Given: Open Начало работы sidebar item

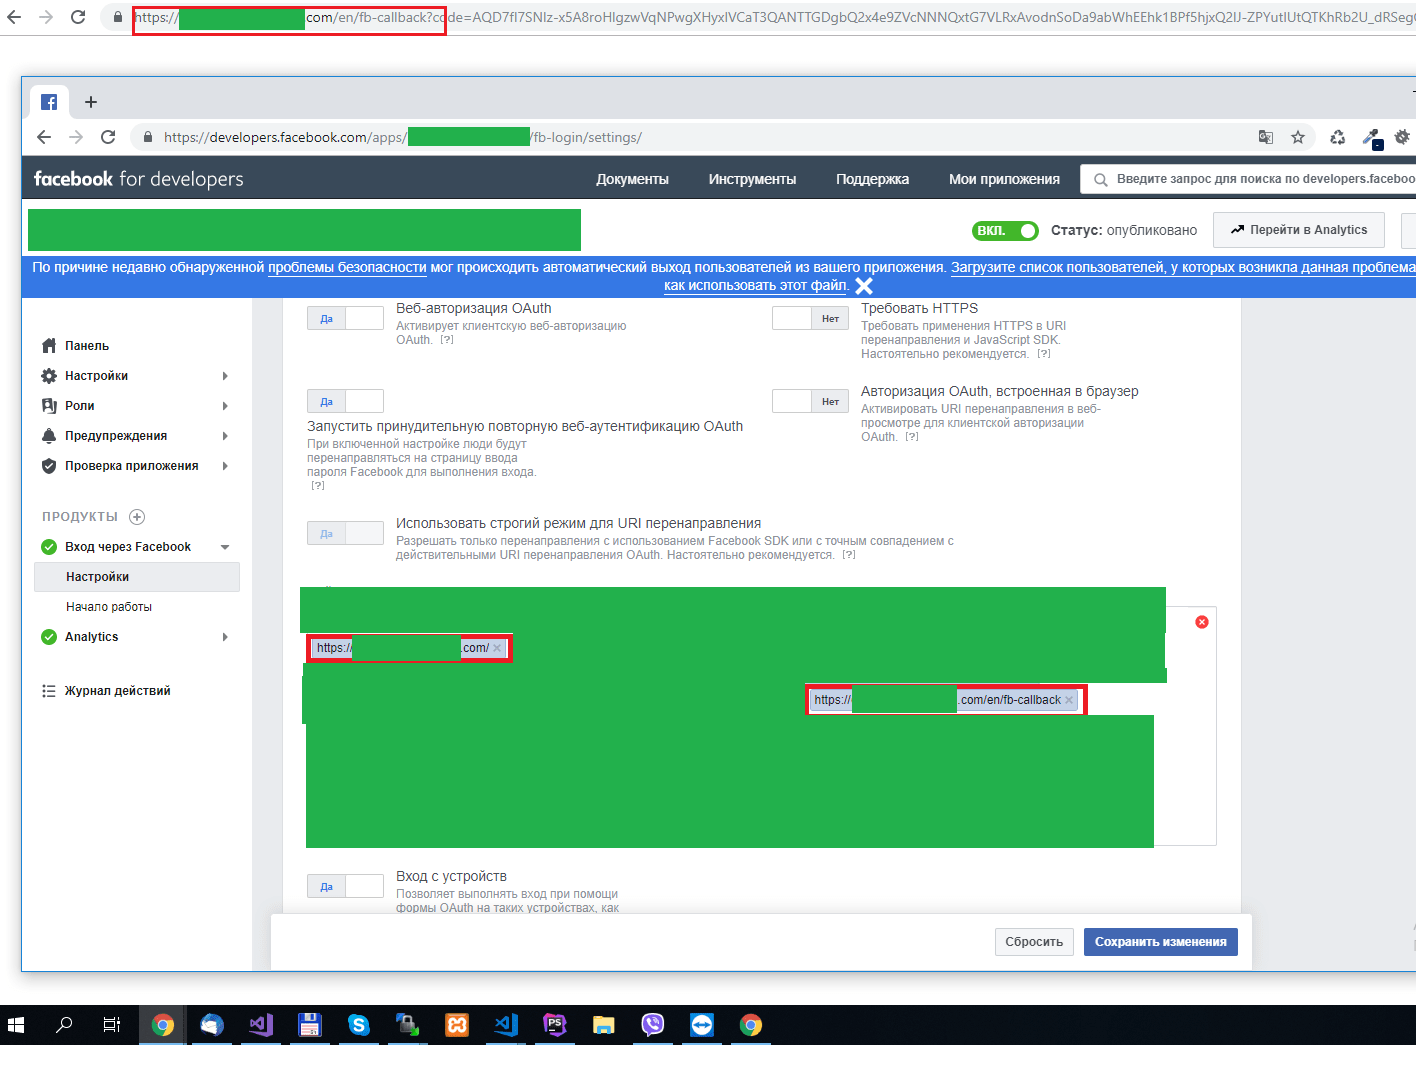Looking at the screenshot, I should coord(109,607).
